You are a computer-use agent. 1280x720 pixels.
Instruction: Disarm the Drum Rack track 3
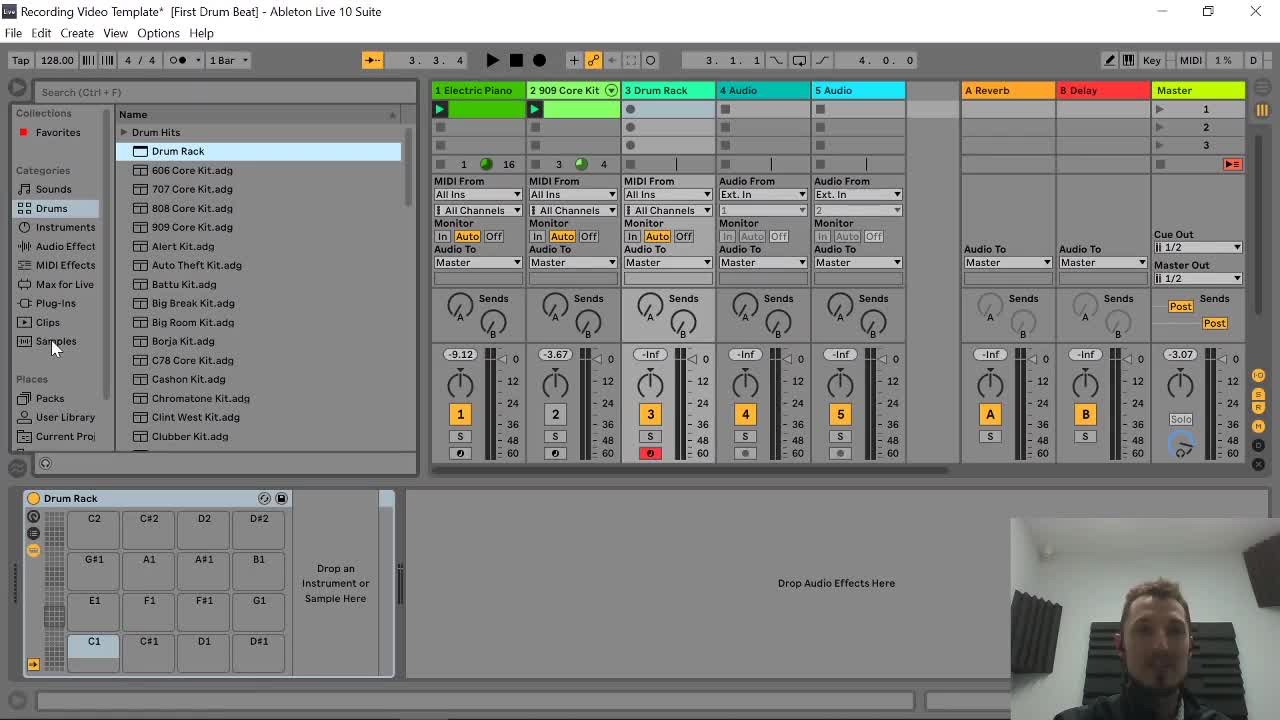pos(650,453)
